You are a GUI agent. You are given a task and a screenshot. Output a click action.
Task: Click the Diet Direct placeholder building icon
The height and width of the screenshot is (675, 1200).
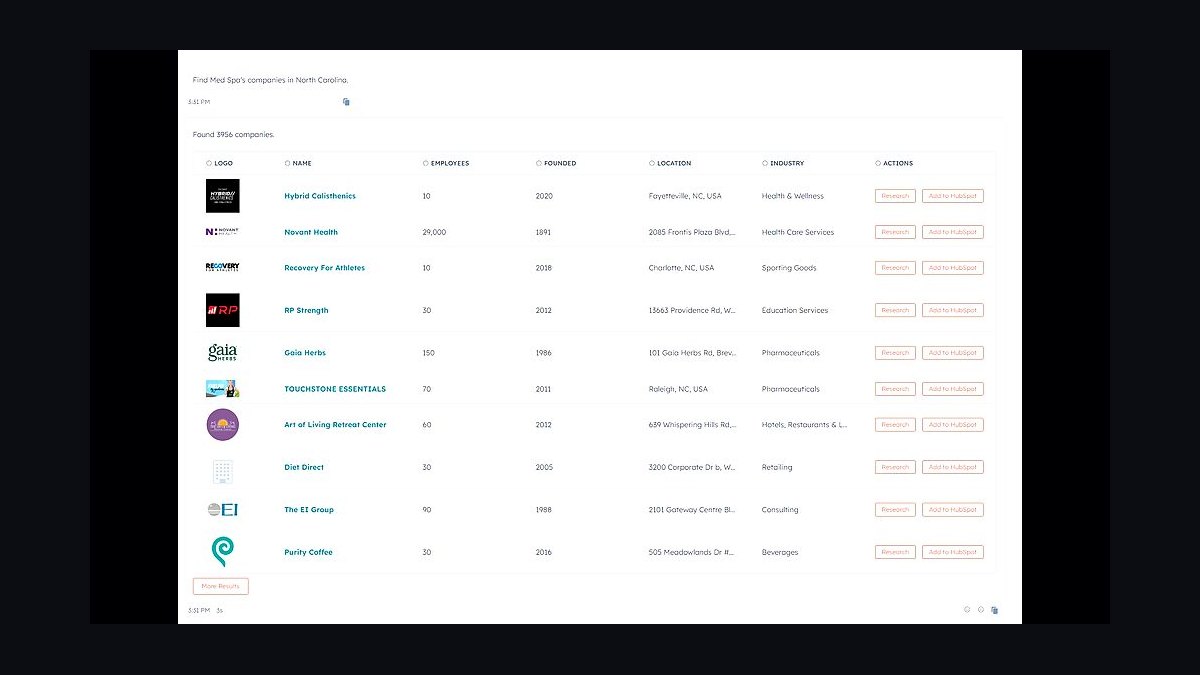(x=223, y=471)
